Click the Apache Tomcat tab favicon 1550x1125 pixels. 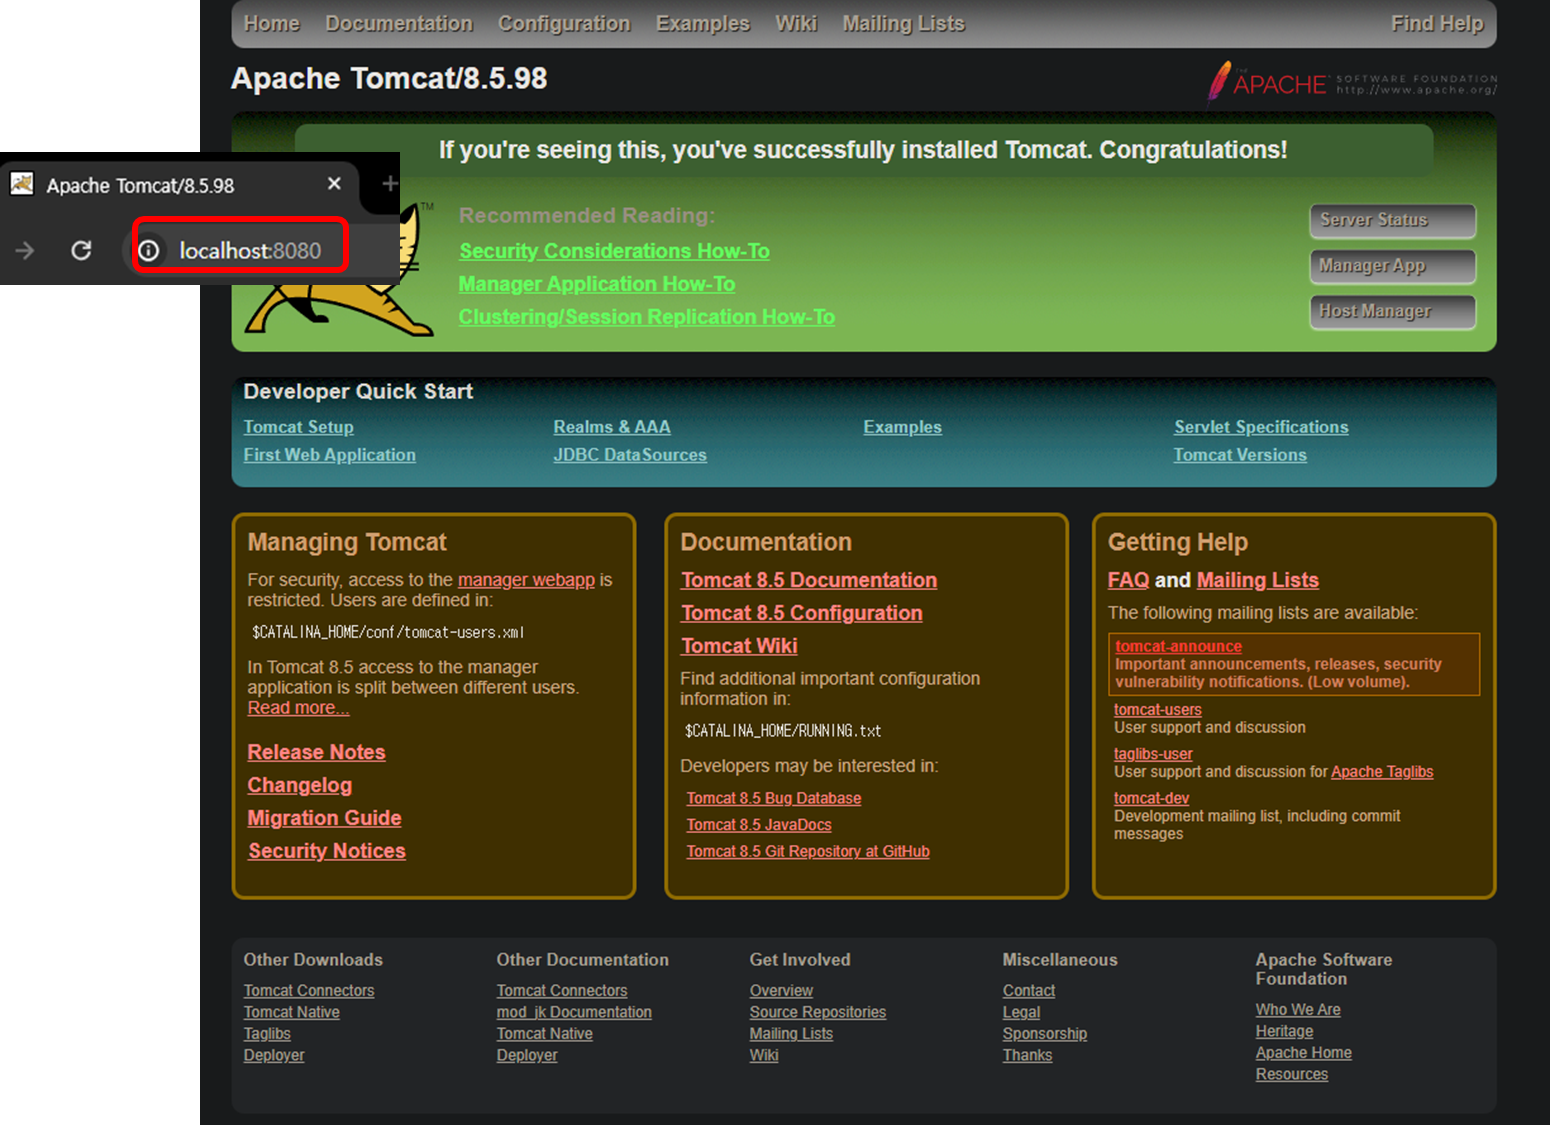(x=22, y=184)
